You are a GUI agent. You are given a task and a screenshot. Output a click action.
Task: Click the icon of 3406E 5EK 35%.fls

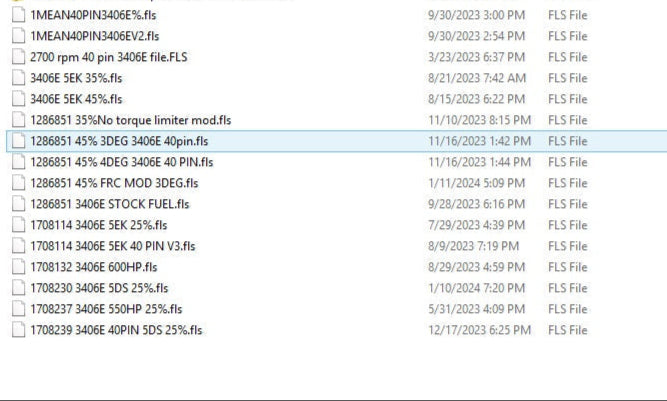[x=19, y=78]
